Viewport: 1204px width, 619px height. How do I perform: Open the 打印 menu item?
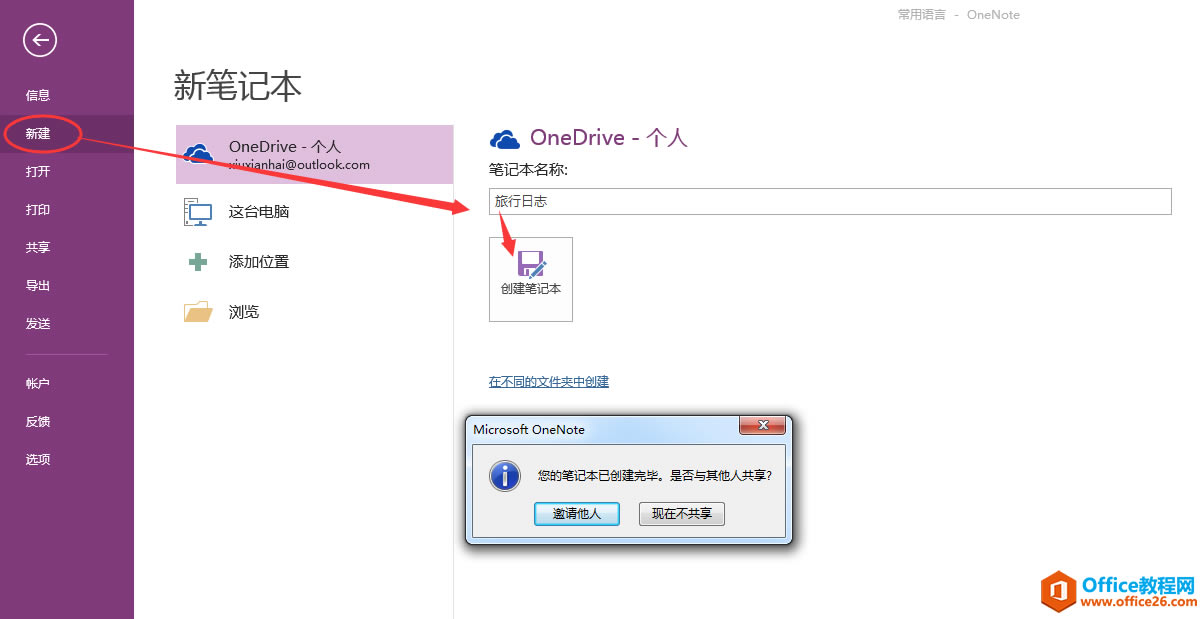pyautogui.click(x=38, y=209)
